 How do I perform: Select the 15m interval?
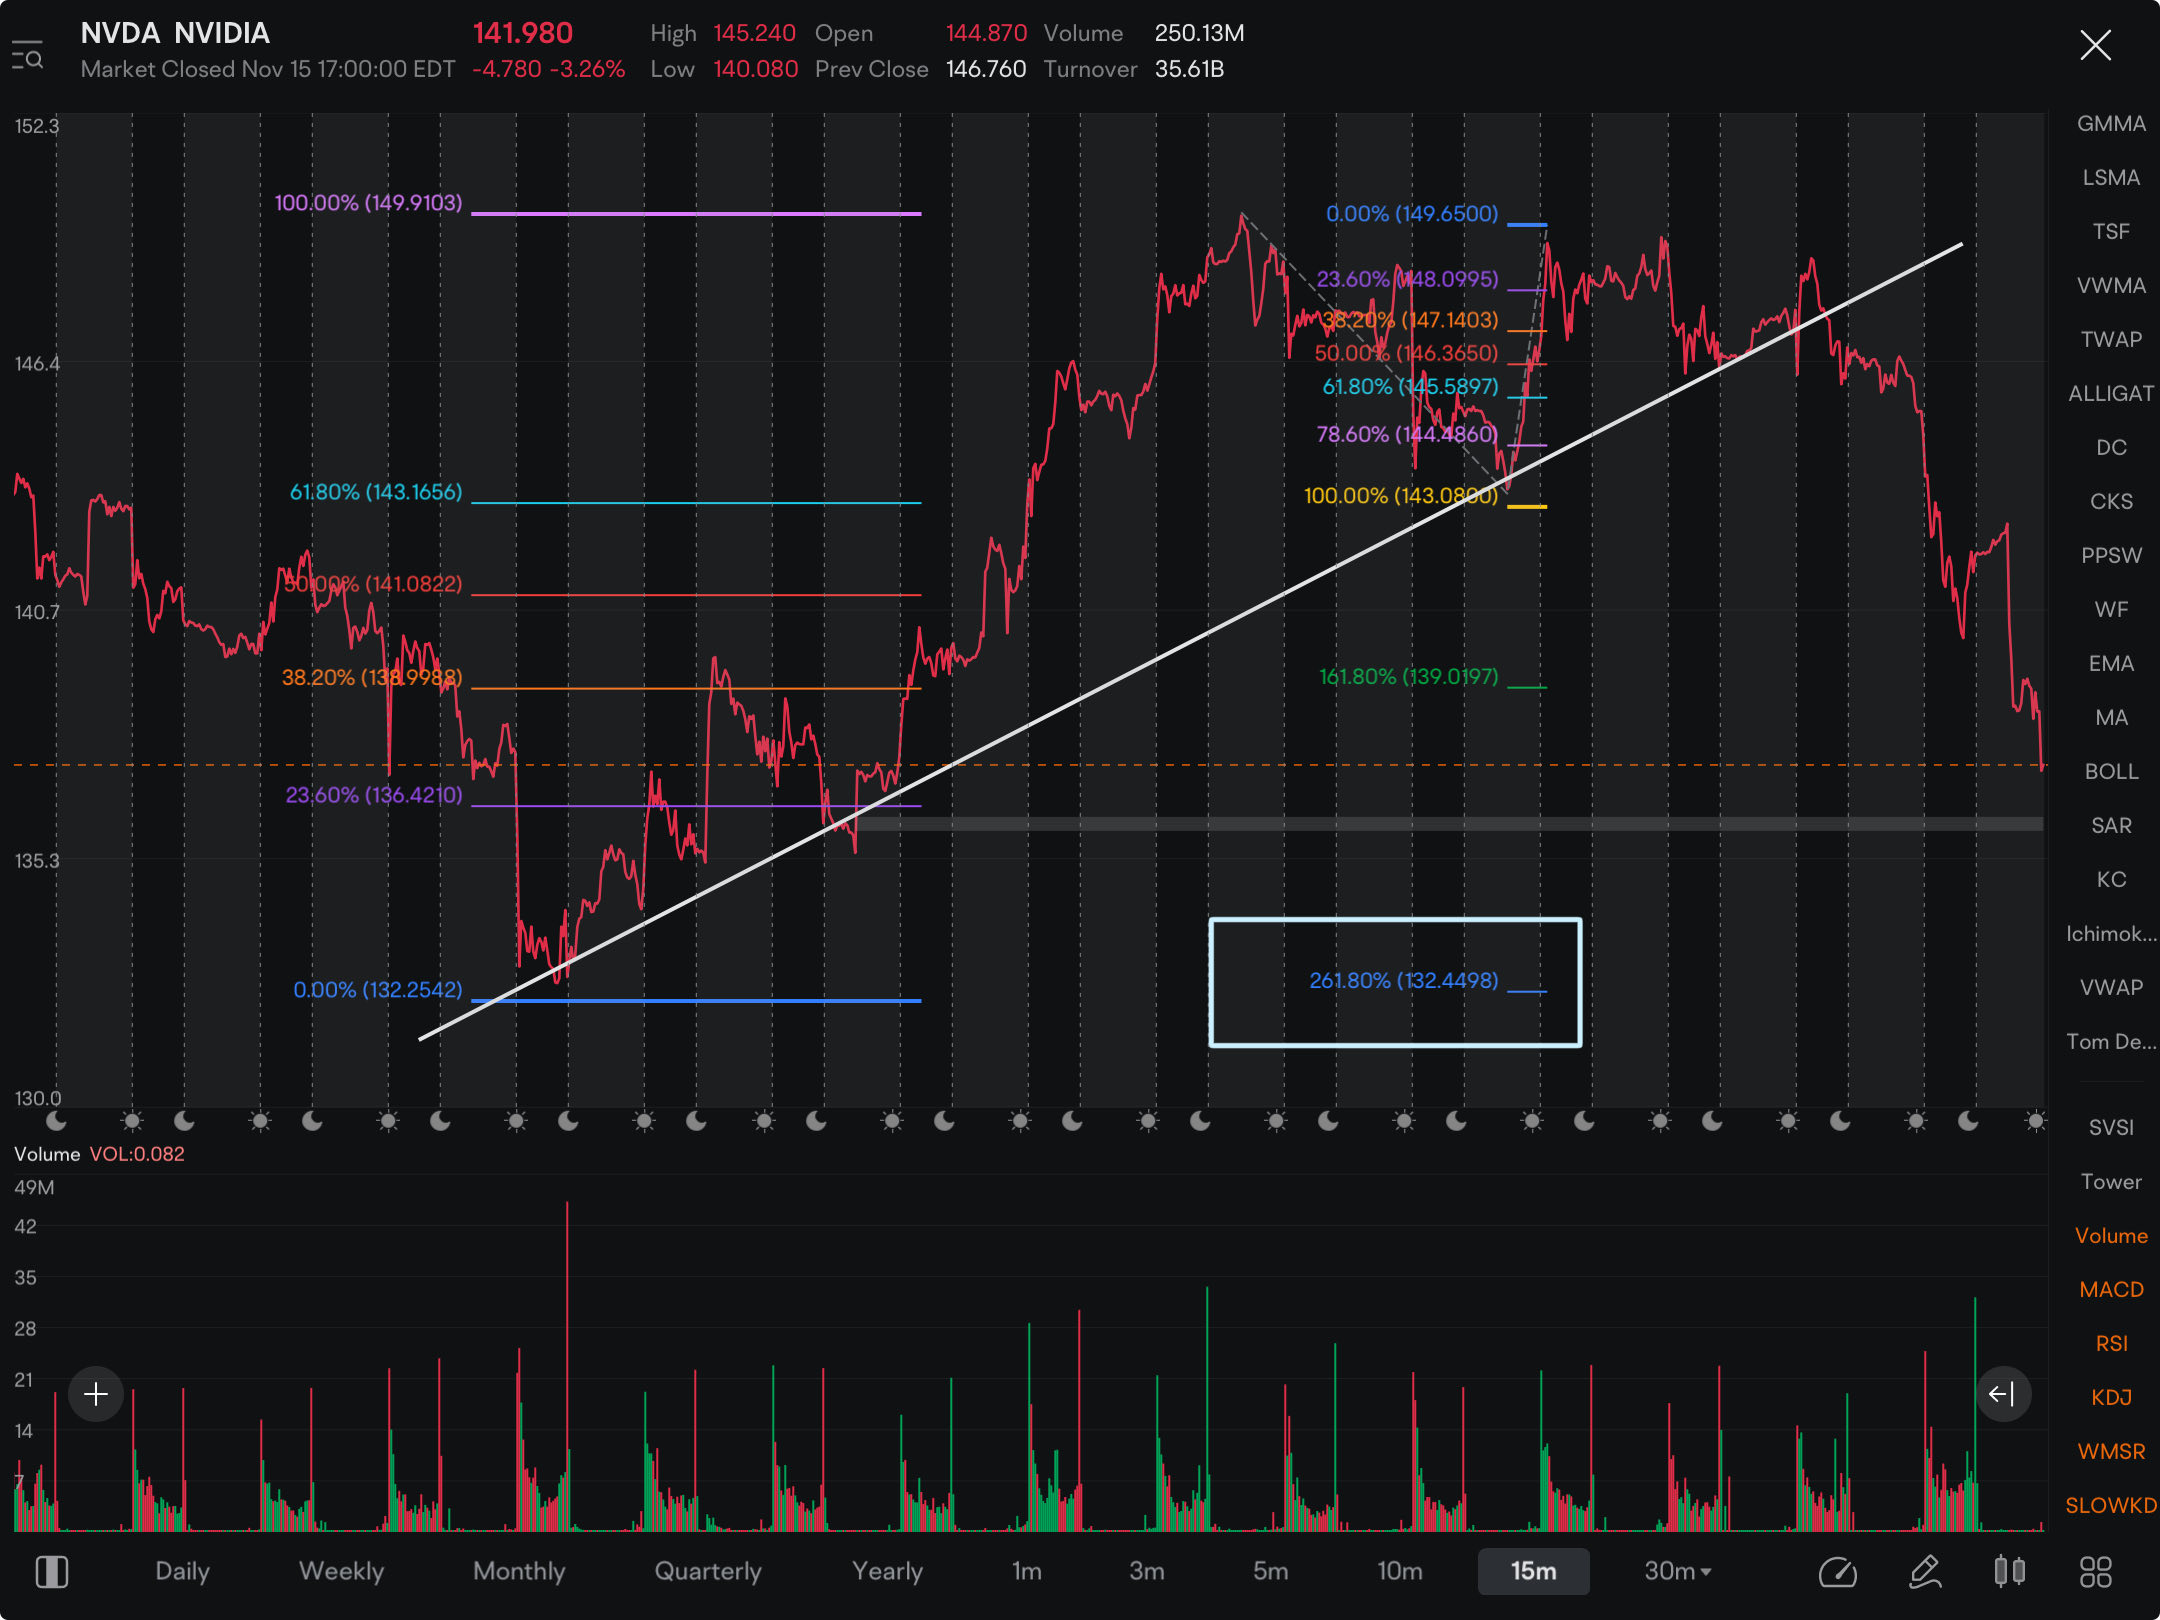(1534, 1571)
